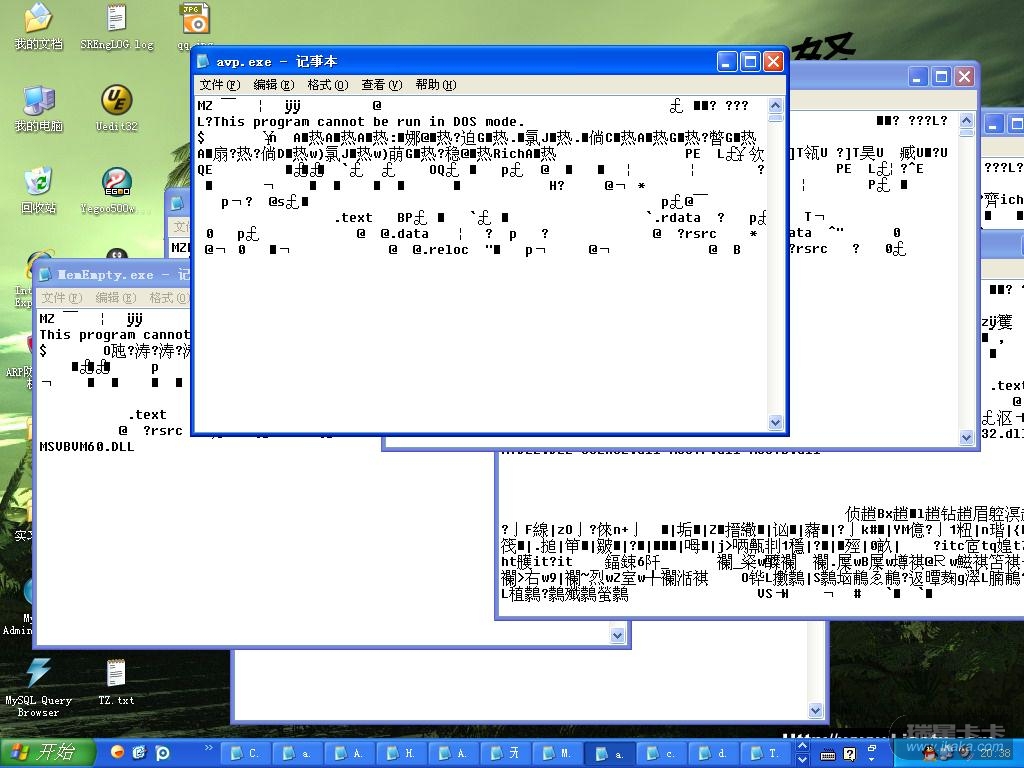The image size is (1024, 768).
Task: Click the Notepad icon in avp.exe title bar
Action: point(204,61)
